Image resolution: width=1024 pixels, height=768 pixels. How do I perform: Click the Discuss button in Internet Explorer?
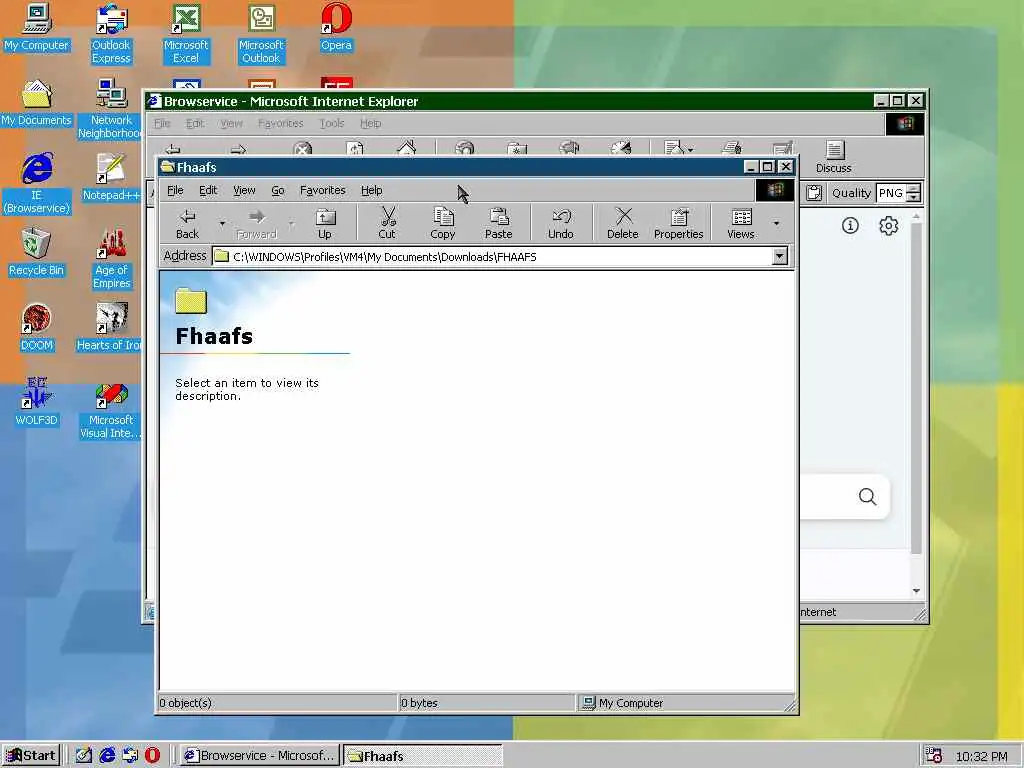[x=833, y=157]
